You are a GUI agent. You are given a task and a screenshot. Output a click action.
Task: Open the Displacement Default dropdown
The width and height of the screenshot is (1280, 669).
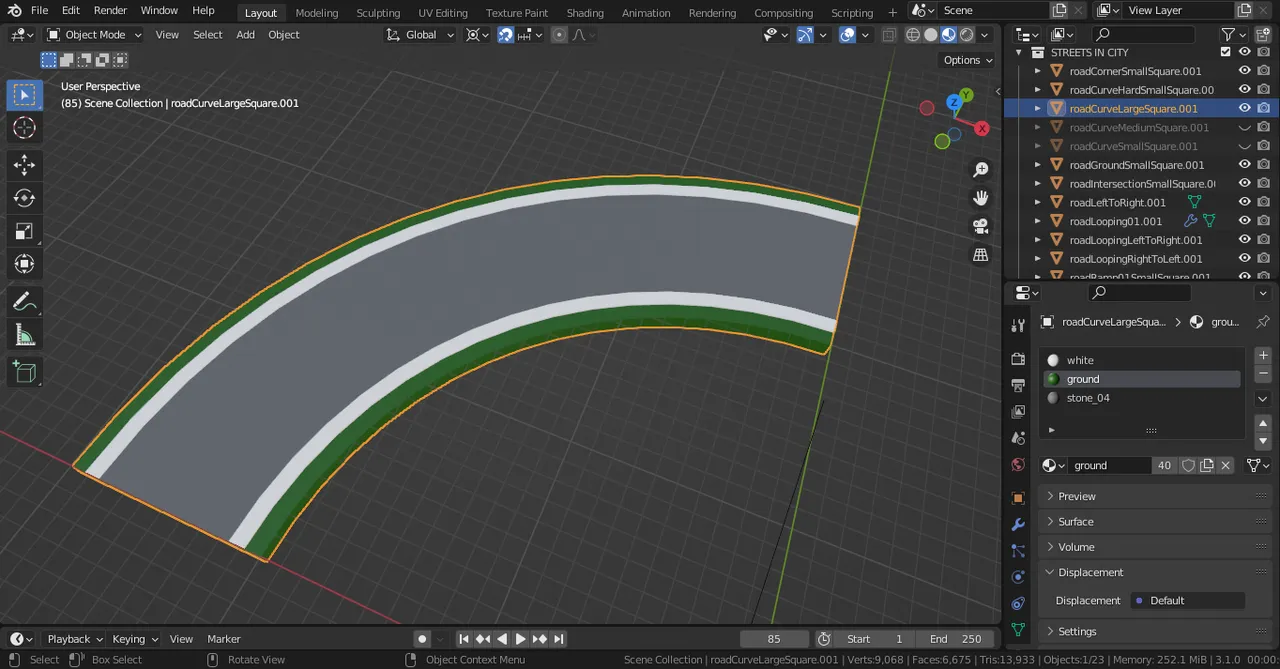1188,601
